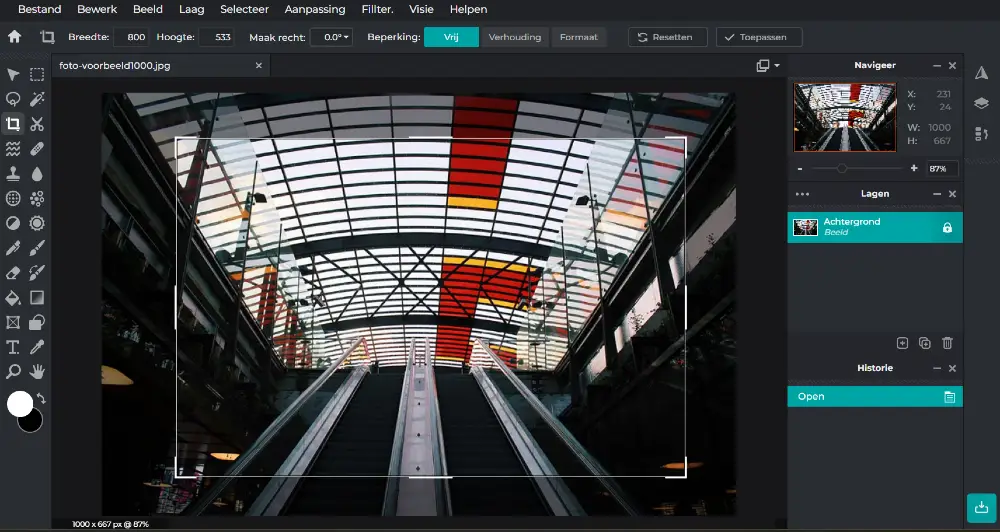The image size is (1000, 532).
Task: Select the Verhouding constraint option
Action: point(514,37)
